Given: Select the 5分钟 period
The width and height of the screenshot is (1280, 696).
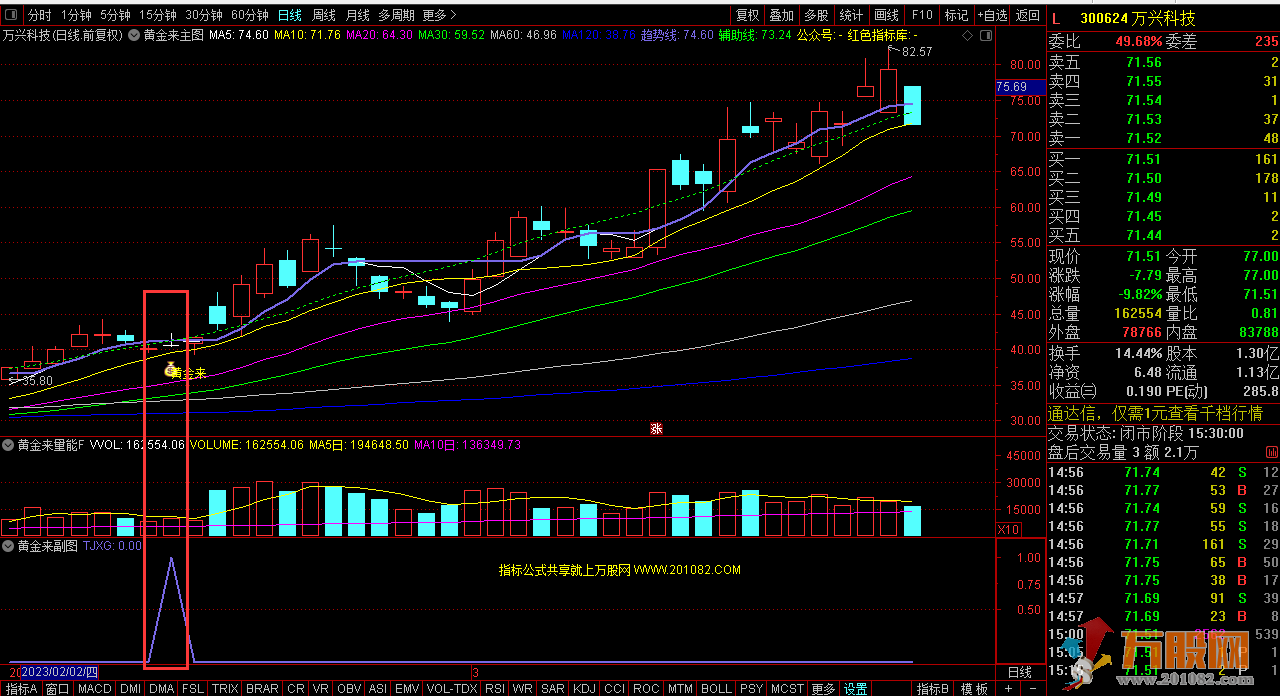Looking at the screenshot, I should [115, 15].
